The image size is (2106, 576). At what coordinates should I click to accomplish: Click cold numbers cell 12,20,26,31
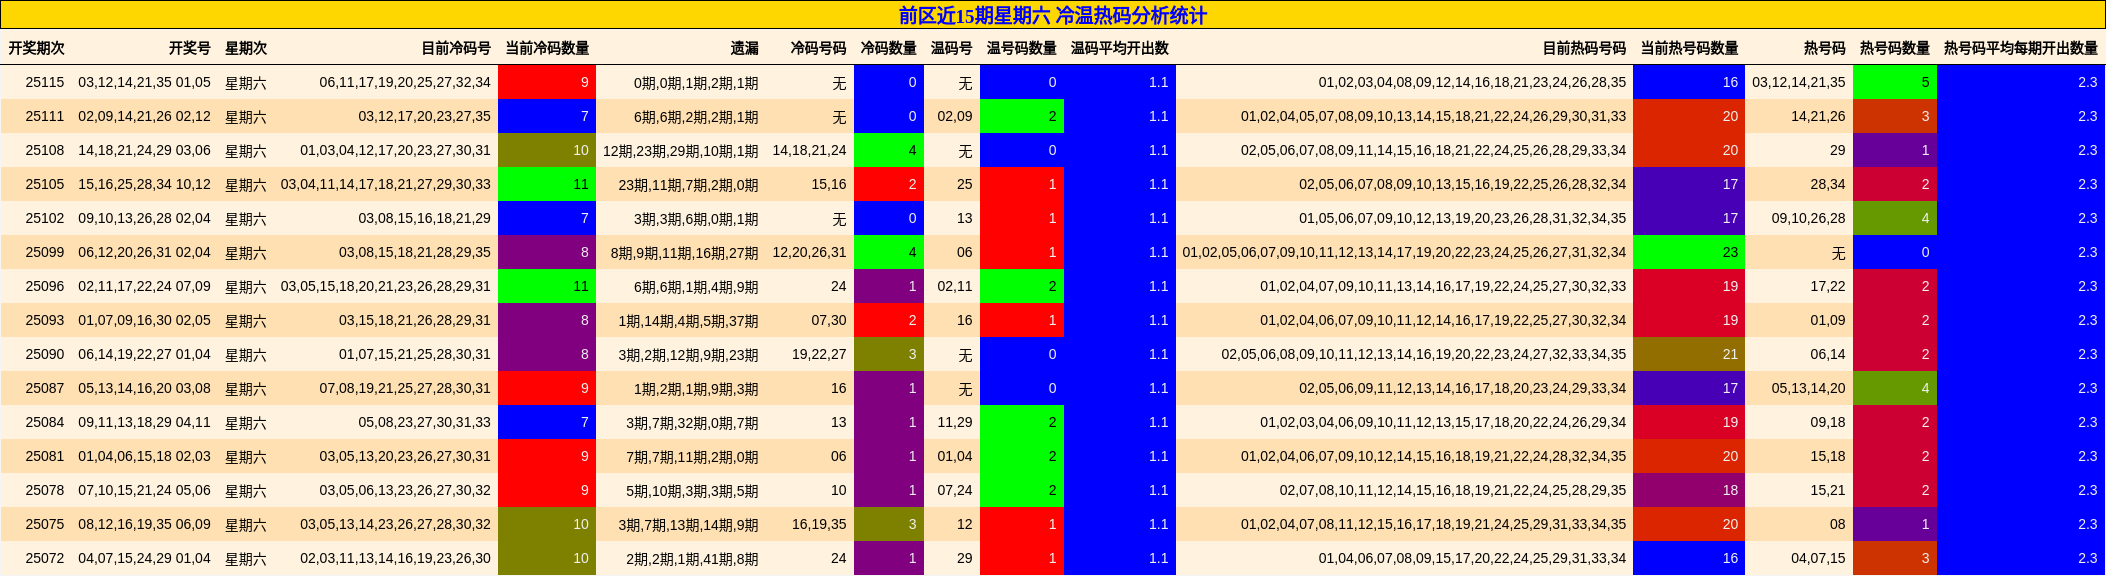(809, 252)
